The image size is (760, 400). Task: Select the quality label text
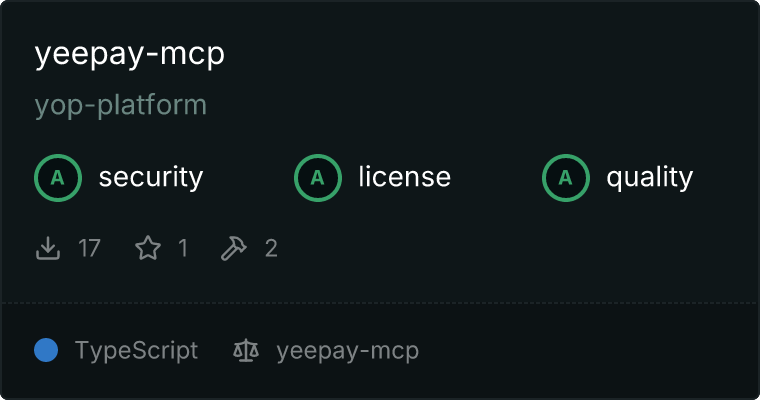point(649,178)
